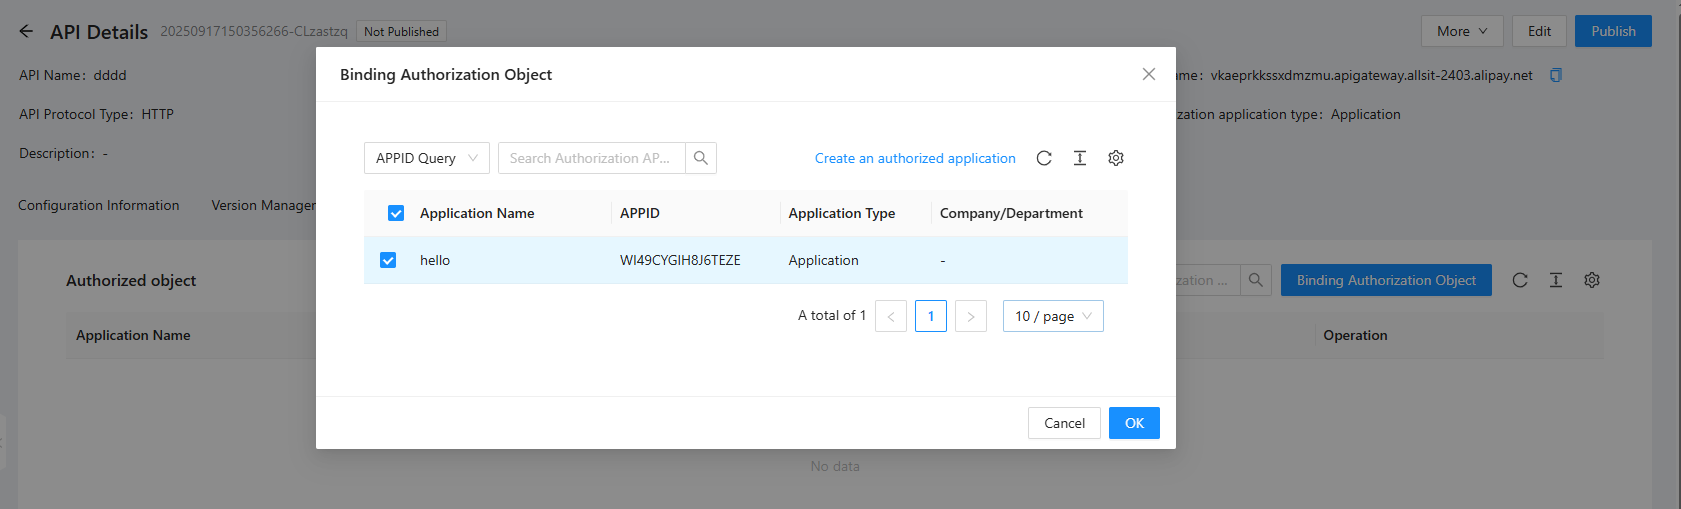The width and height of the screenshot is (1681, 509).
Task: Click the Publish button
Action: pos(1613,31)
